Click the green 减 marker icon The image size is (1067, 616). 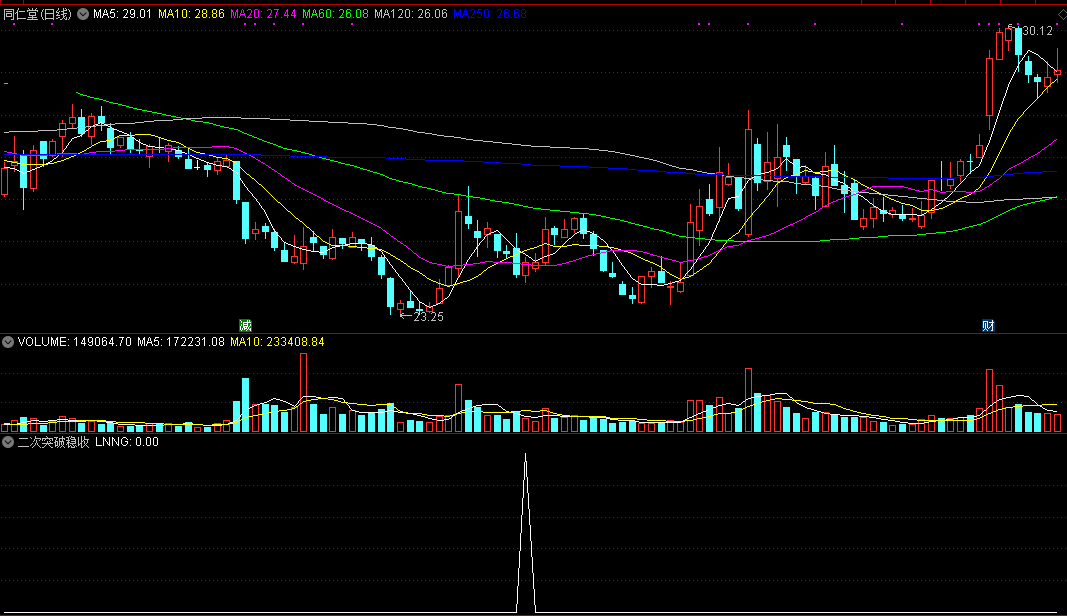[245, 325]
